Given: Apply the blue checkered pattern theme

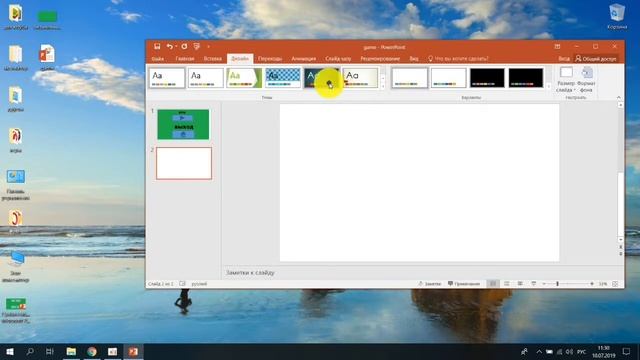Looking at the screenshot, I should coord(282,78).
